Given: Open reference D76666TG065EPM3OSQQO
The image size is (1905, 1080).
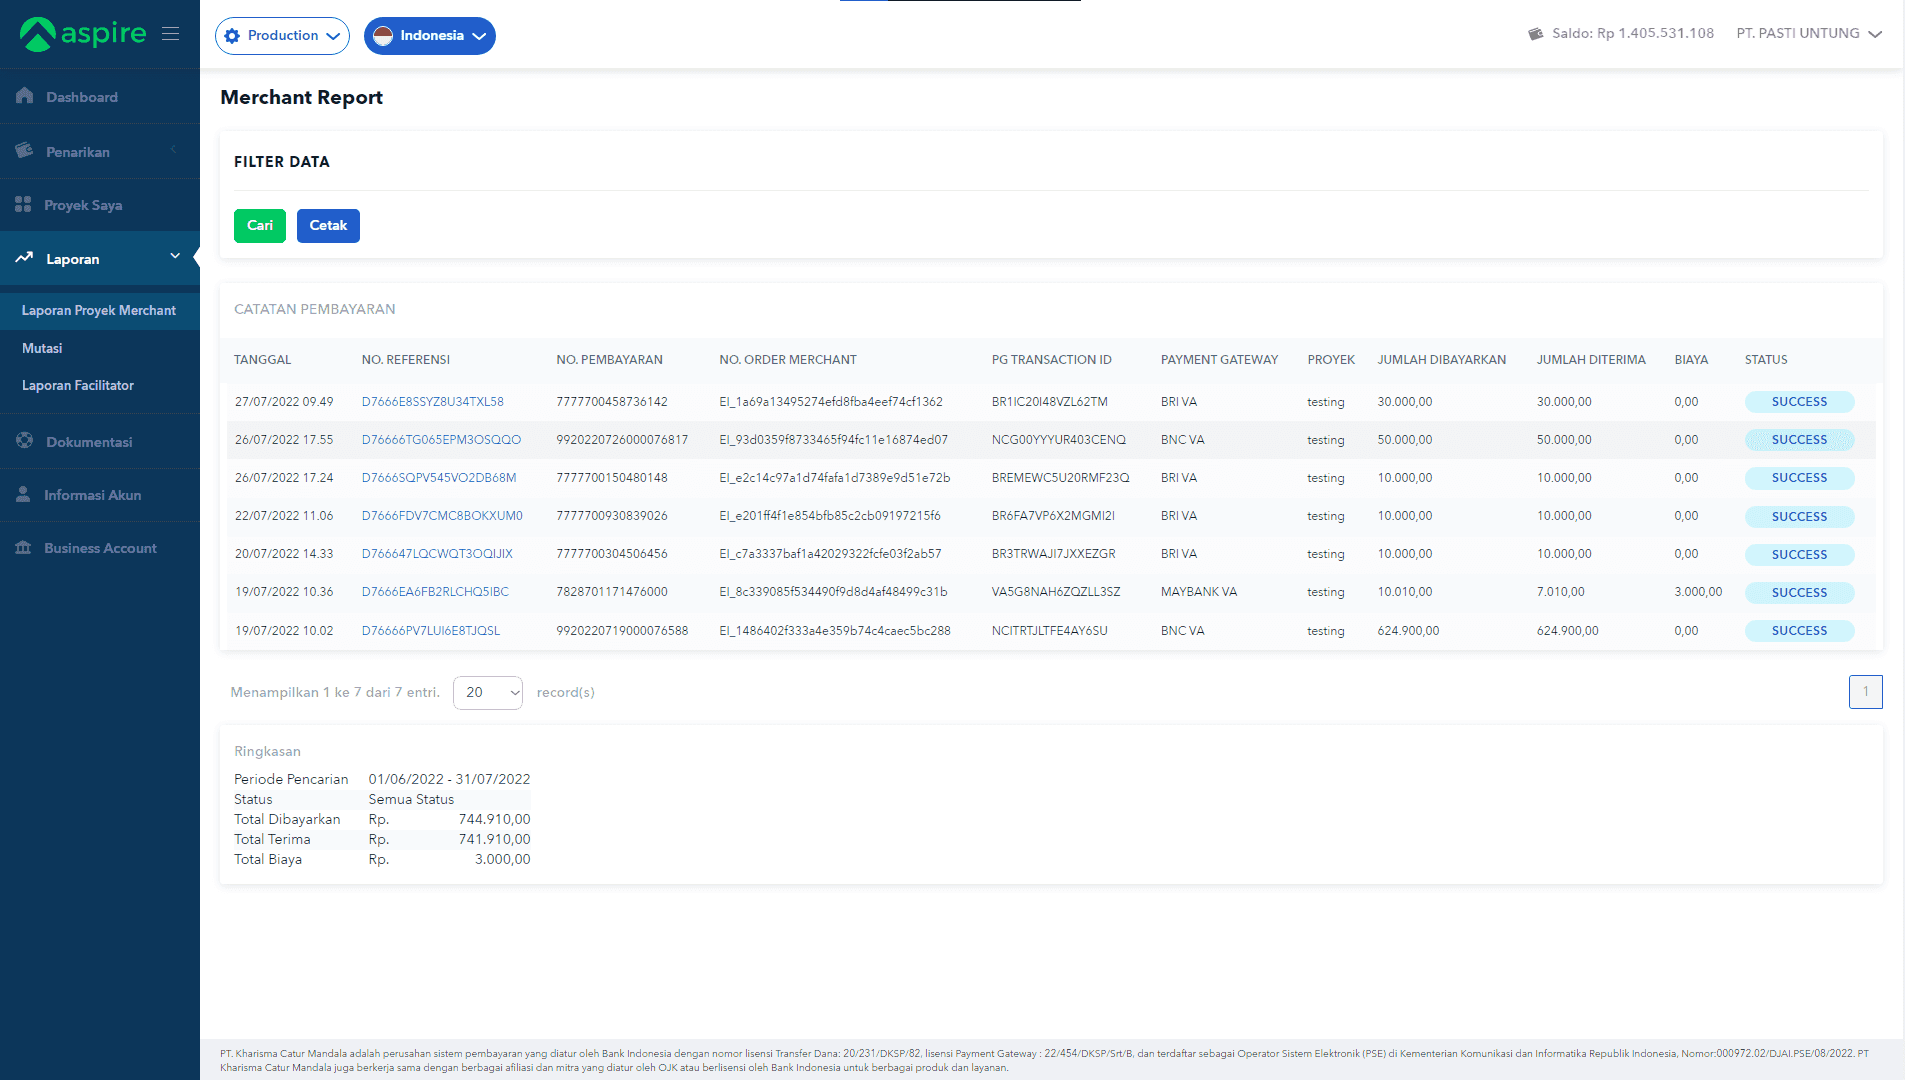Looking at the screenshot, I should pos(441,440).
